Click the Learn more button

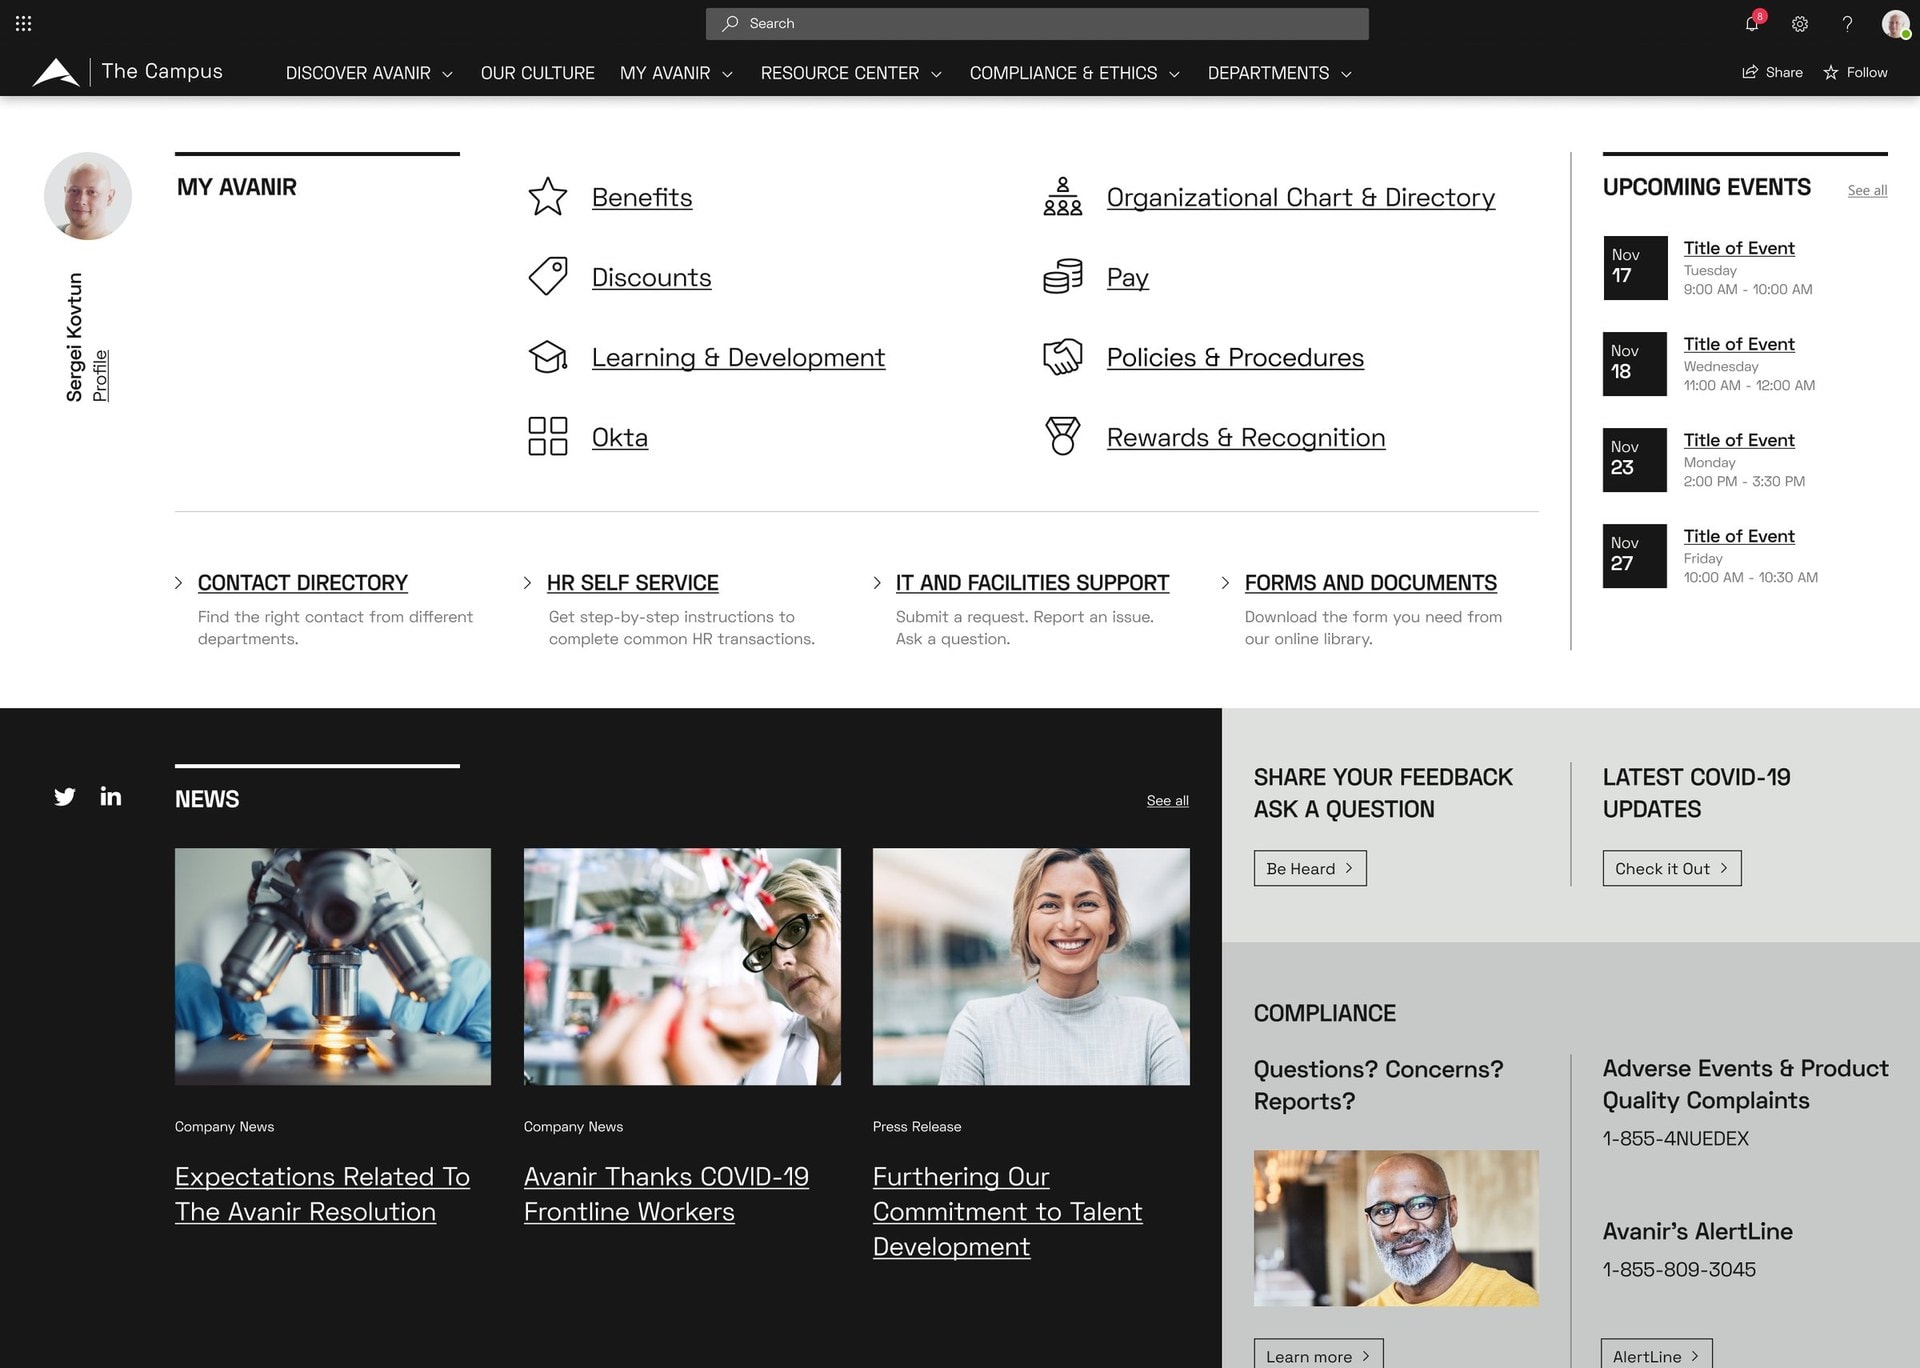coord(1318,1355)
